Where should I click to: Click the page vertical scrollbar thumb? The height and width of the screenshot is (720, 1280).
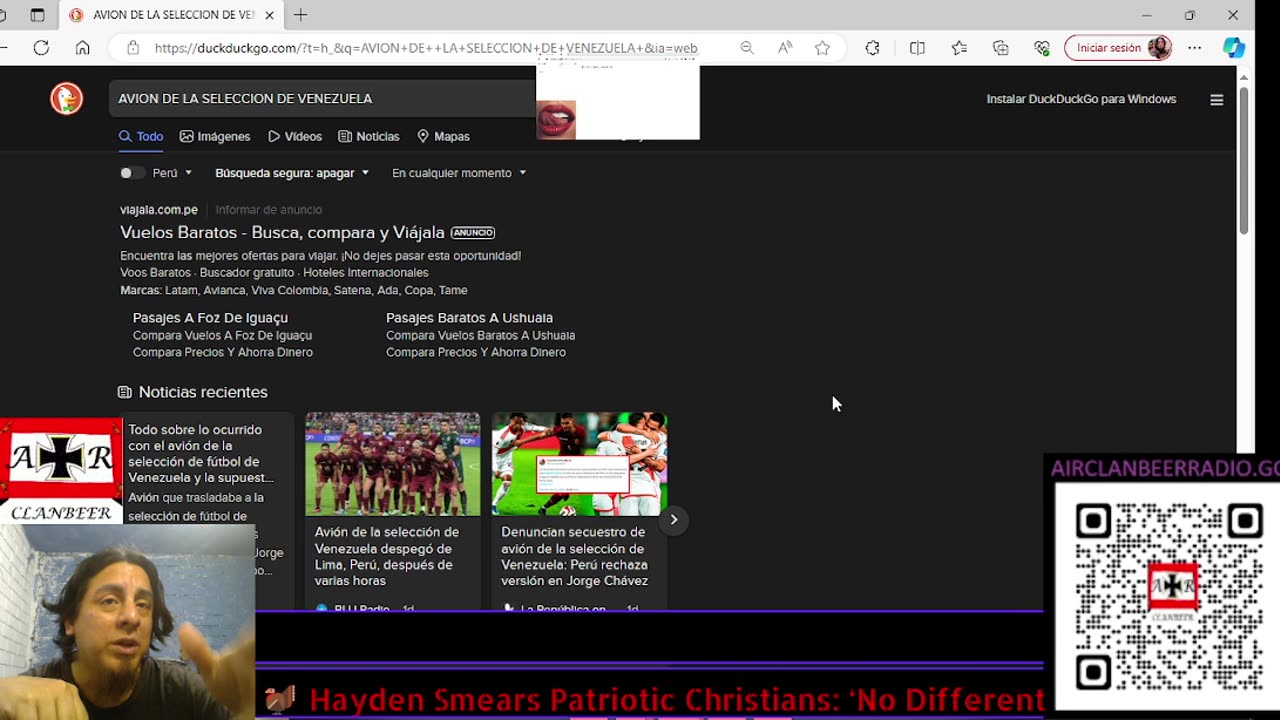click(1244, 162)
